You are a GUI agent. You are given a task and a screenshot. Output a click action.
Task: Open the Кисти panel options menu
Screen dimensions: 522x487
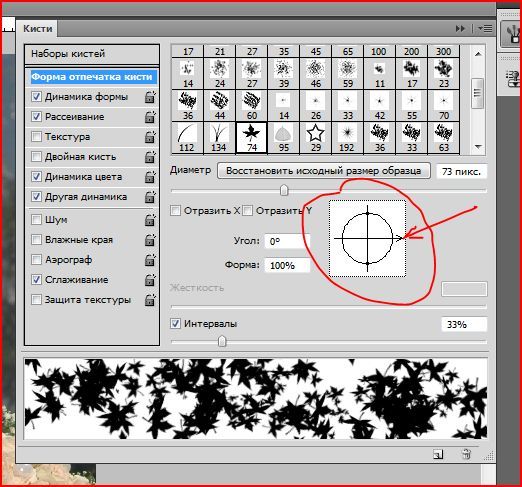click(x=485, y=29)
